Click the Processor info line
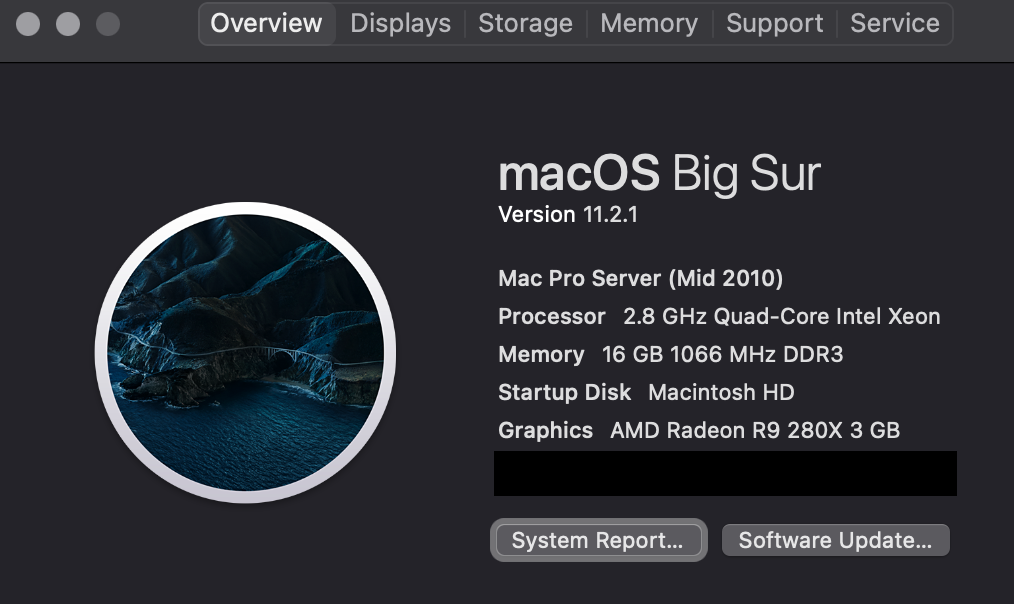This screenshot has width=1014, height=604. 719,317
